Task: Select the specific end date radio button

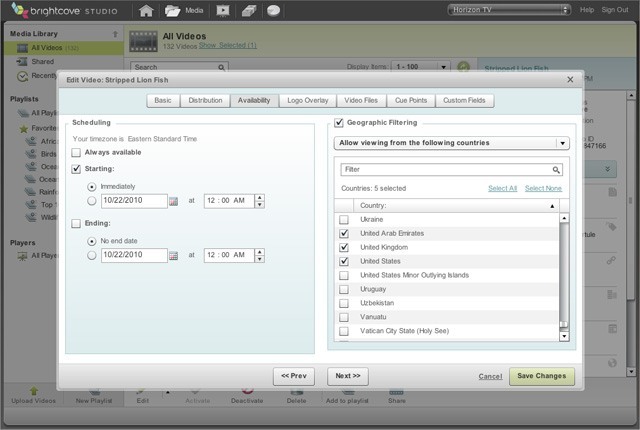Action: pyautogui.click(x=92, y=255)
